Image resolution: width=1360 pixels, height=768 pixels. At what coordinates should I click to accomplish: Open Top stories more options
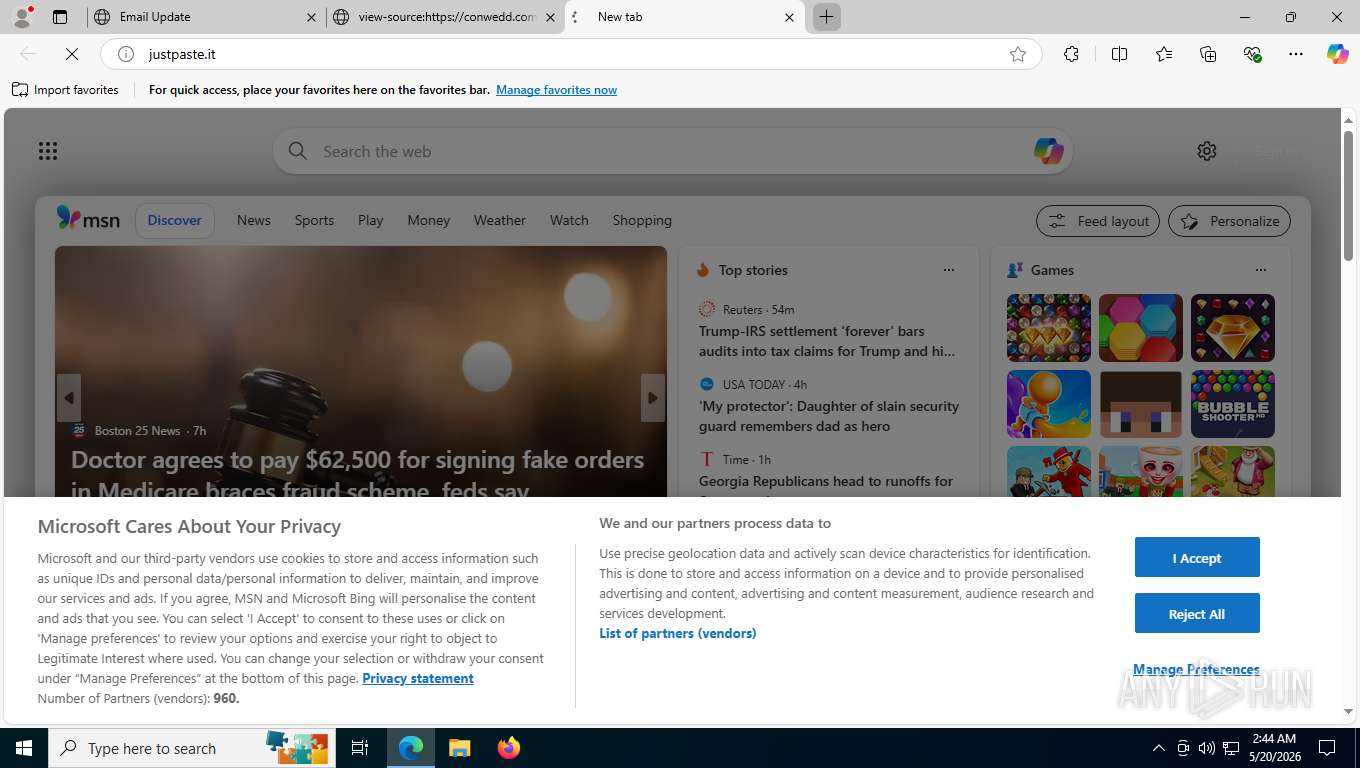click(x=949, y=270)
